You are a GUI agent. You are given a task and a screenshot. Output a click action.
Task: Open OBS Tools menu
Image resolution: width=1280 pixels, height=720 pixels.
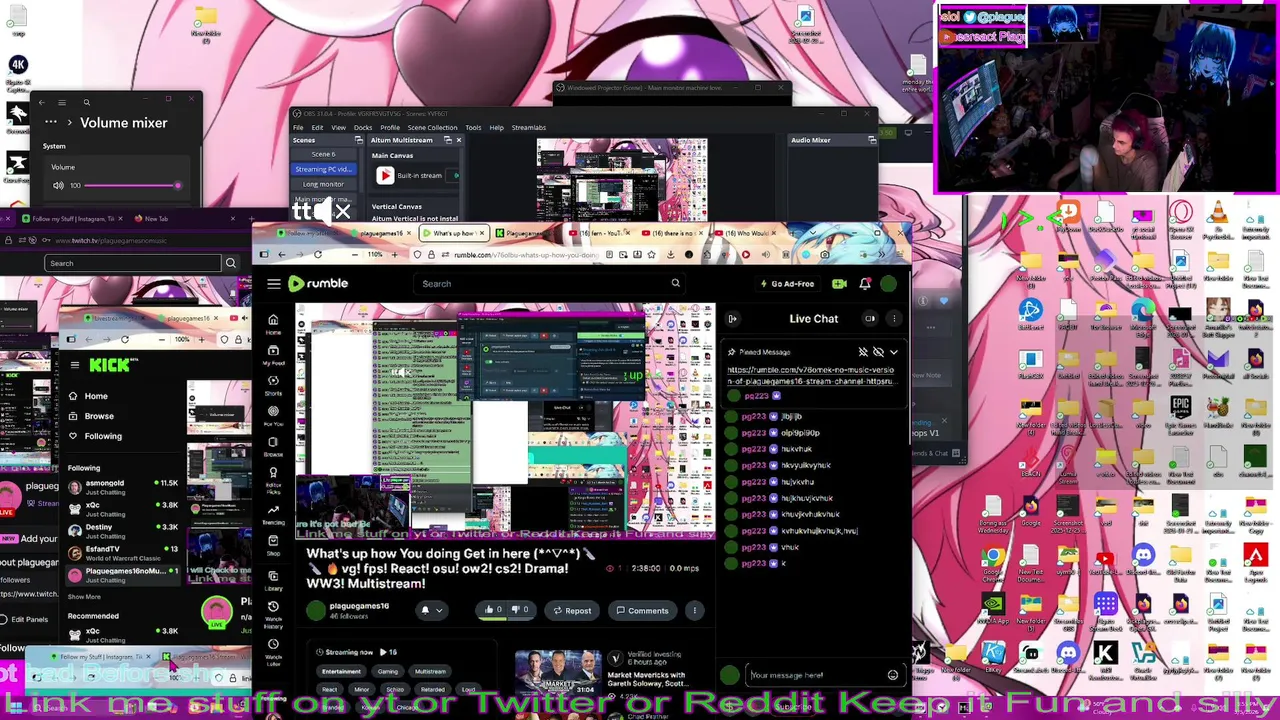tap(473, 127)
